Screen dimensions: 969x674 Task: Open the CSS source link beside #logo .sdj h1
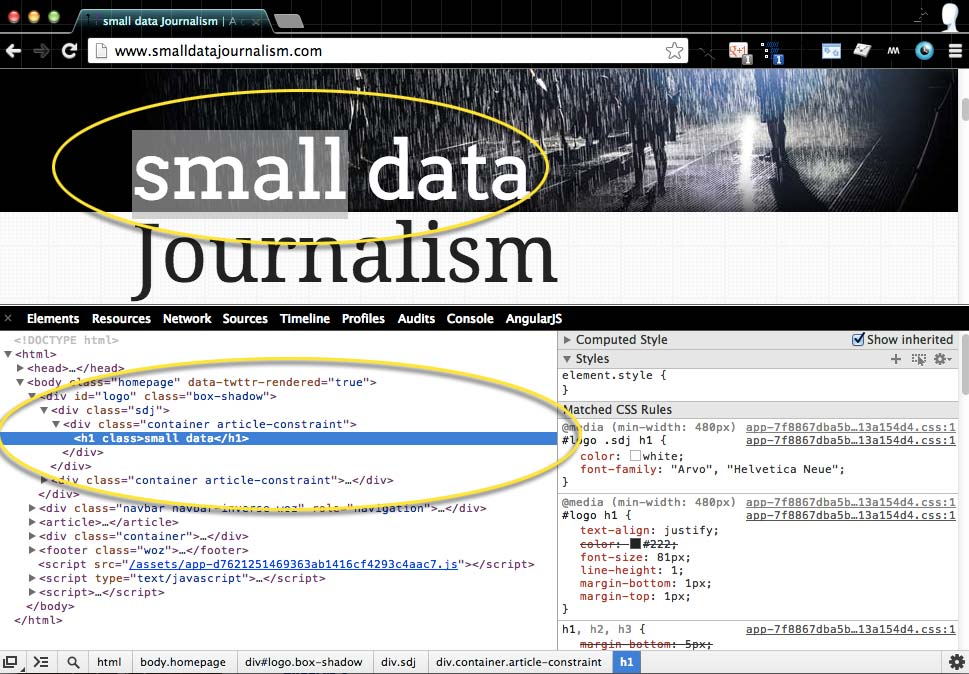850,440
